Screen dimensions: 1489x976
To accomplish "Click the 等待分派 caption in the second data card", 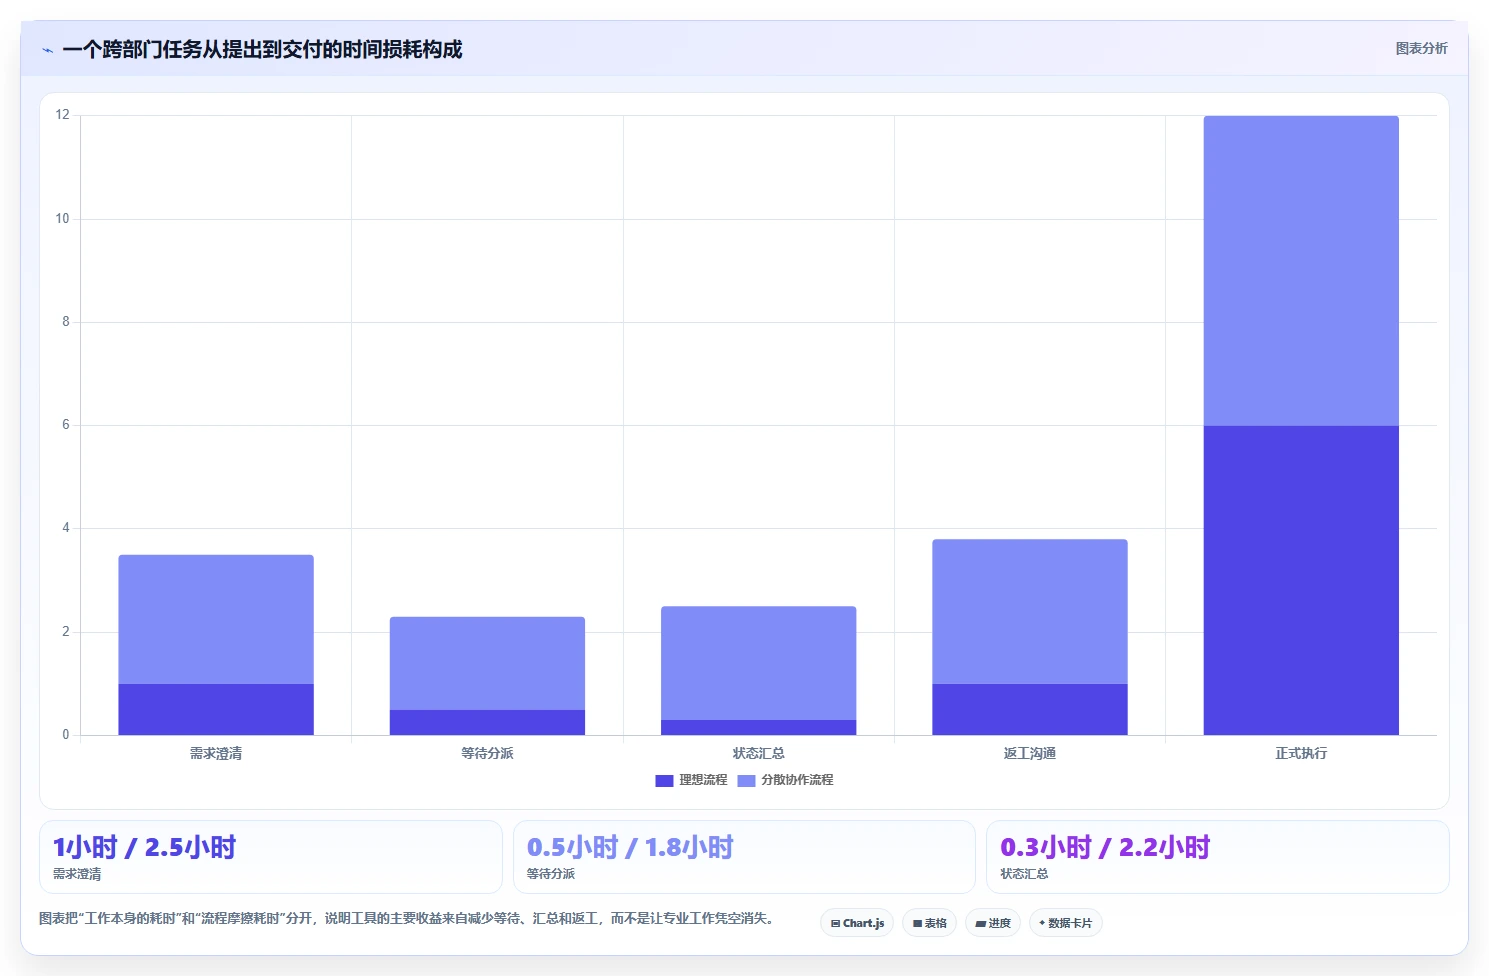I will [x=551, y=874].
